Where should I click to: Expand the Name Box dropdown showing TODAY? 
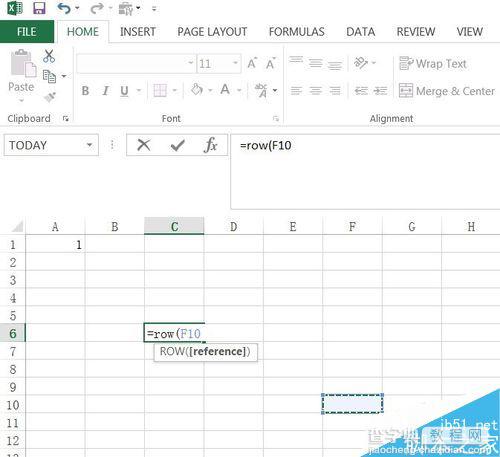(89, 145)
